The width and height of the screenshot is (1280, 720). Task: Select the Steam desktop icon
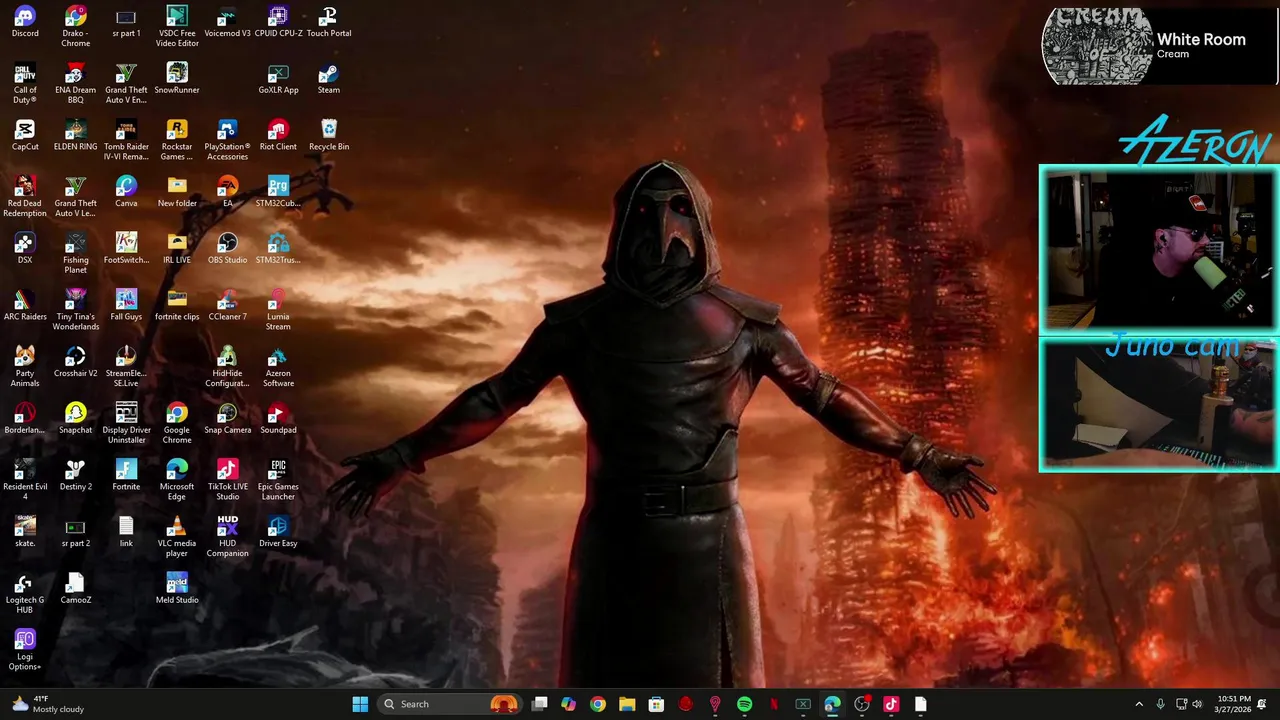coord(329,79)
